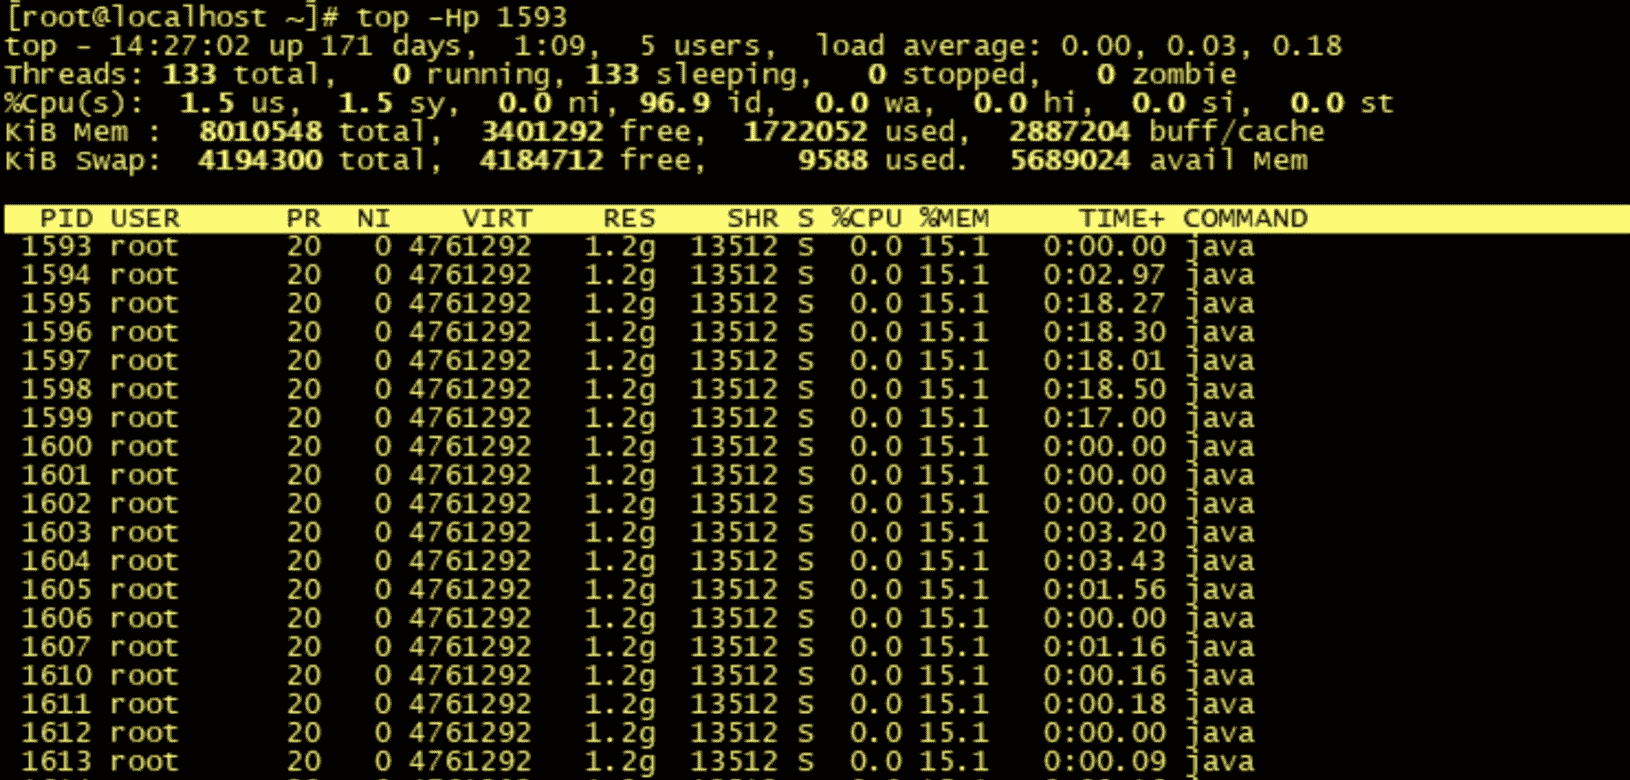Viewport: 1630px width, 780px height.
Task: Click the RES column header
Action: point(629,218)
